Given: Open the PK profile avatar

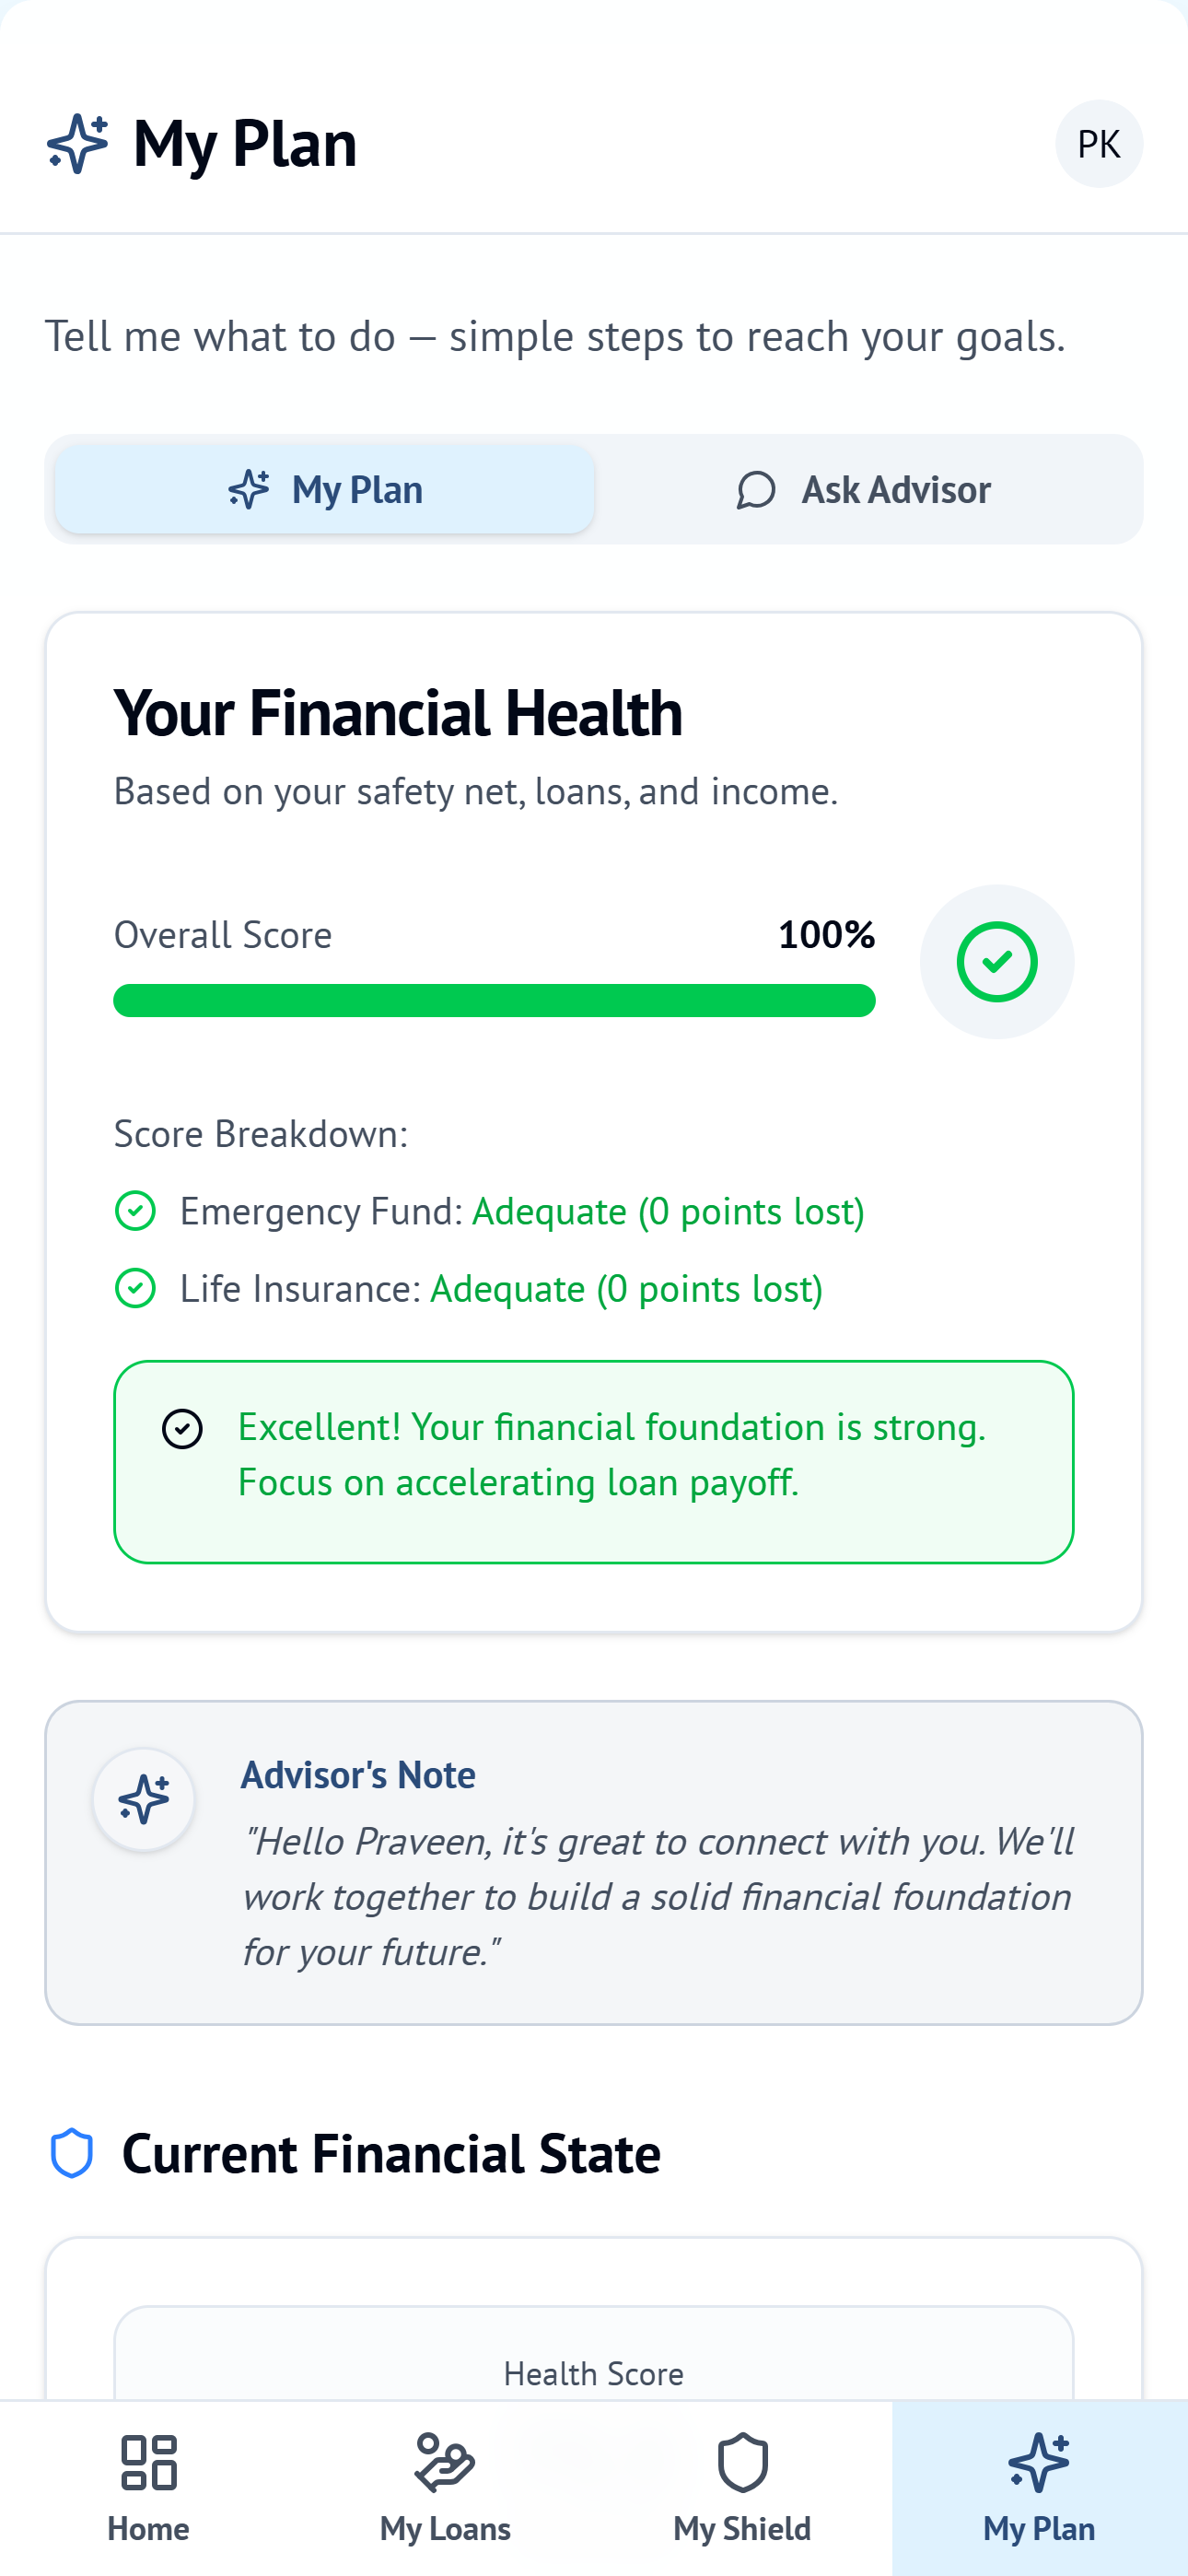Looking at the screenshot, I should [x=1098, y=143].
